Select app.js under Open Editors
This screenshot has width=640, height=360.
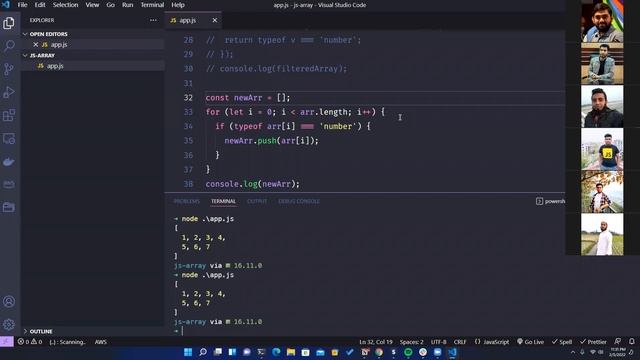click(x=93, y=44)
